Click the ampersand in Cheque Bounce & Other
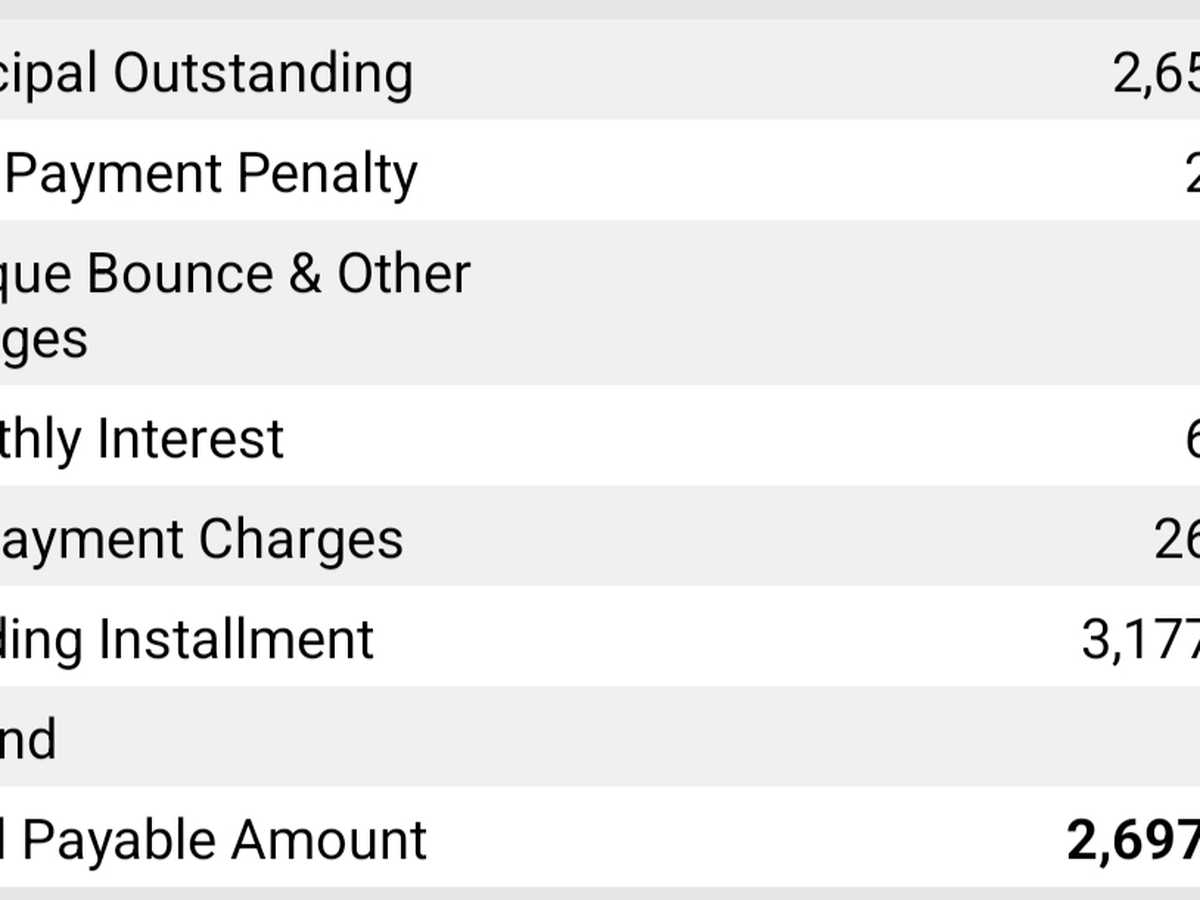This screenshot has width=1200, height=900. (x=305, y=274)
